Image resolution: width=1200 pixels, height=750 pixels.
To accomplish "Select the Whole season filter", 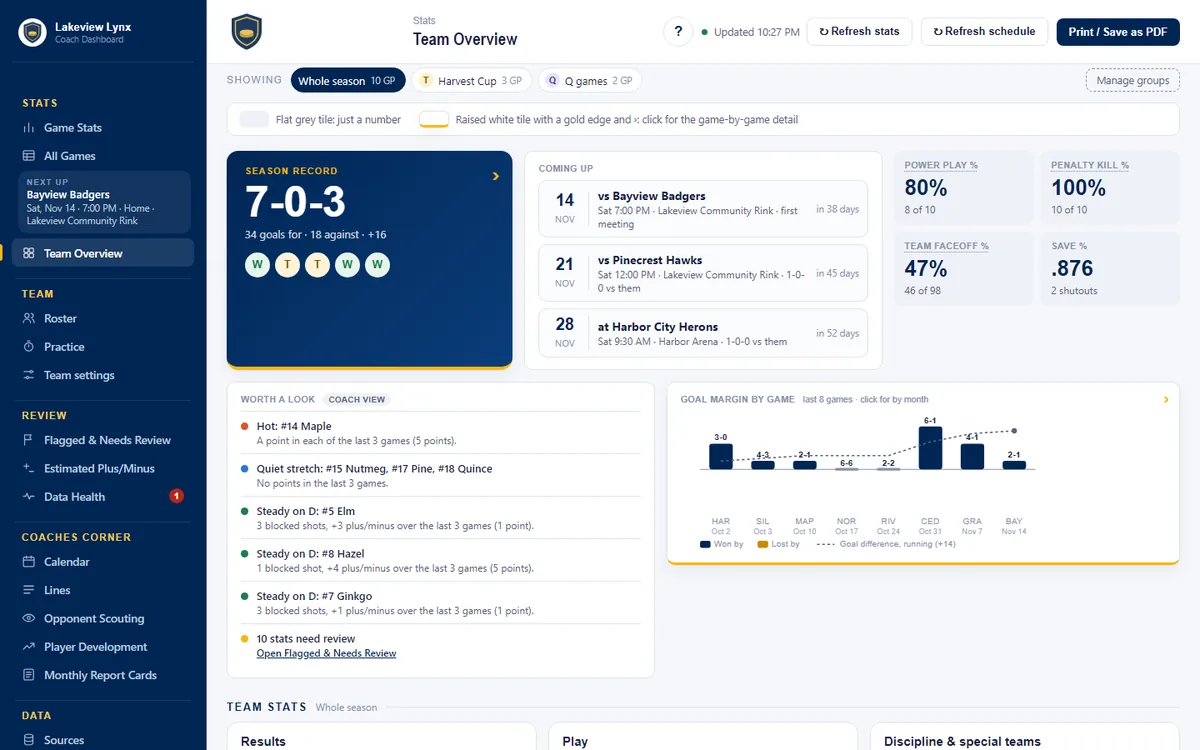I will 348,81.
